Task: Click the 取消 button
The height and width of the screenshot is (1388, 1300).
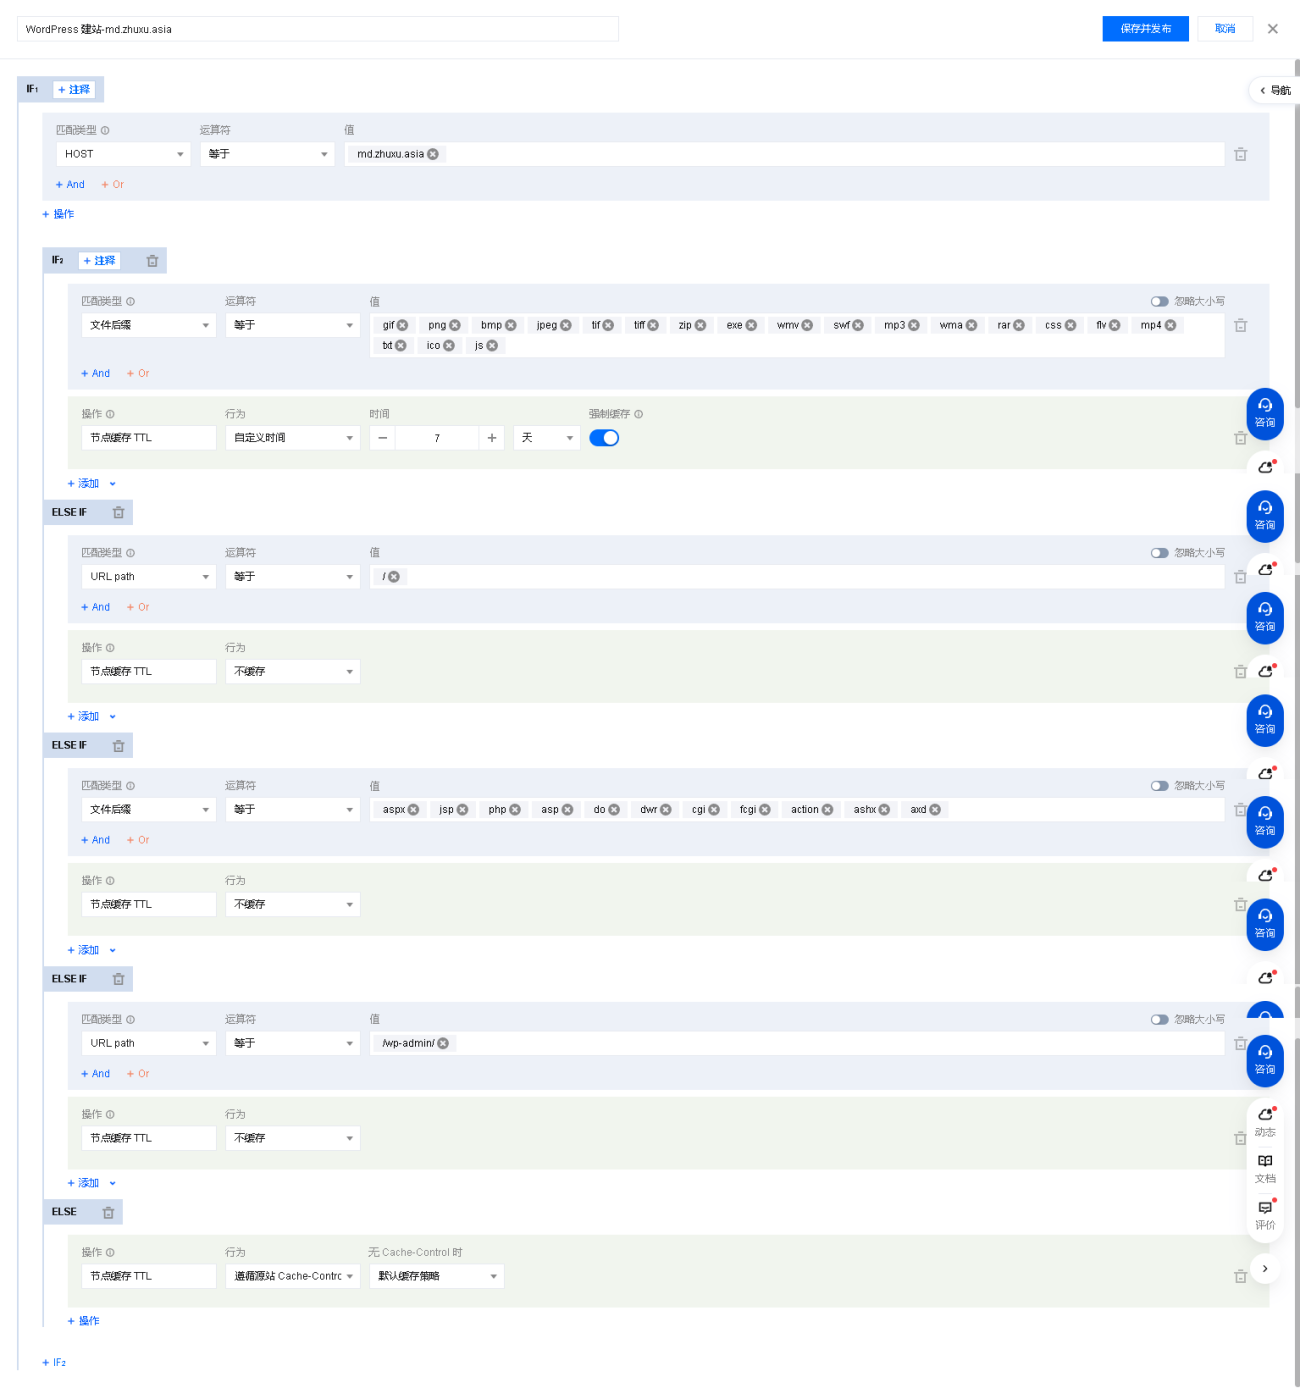Action: point(1225,29)
